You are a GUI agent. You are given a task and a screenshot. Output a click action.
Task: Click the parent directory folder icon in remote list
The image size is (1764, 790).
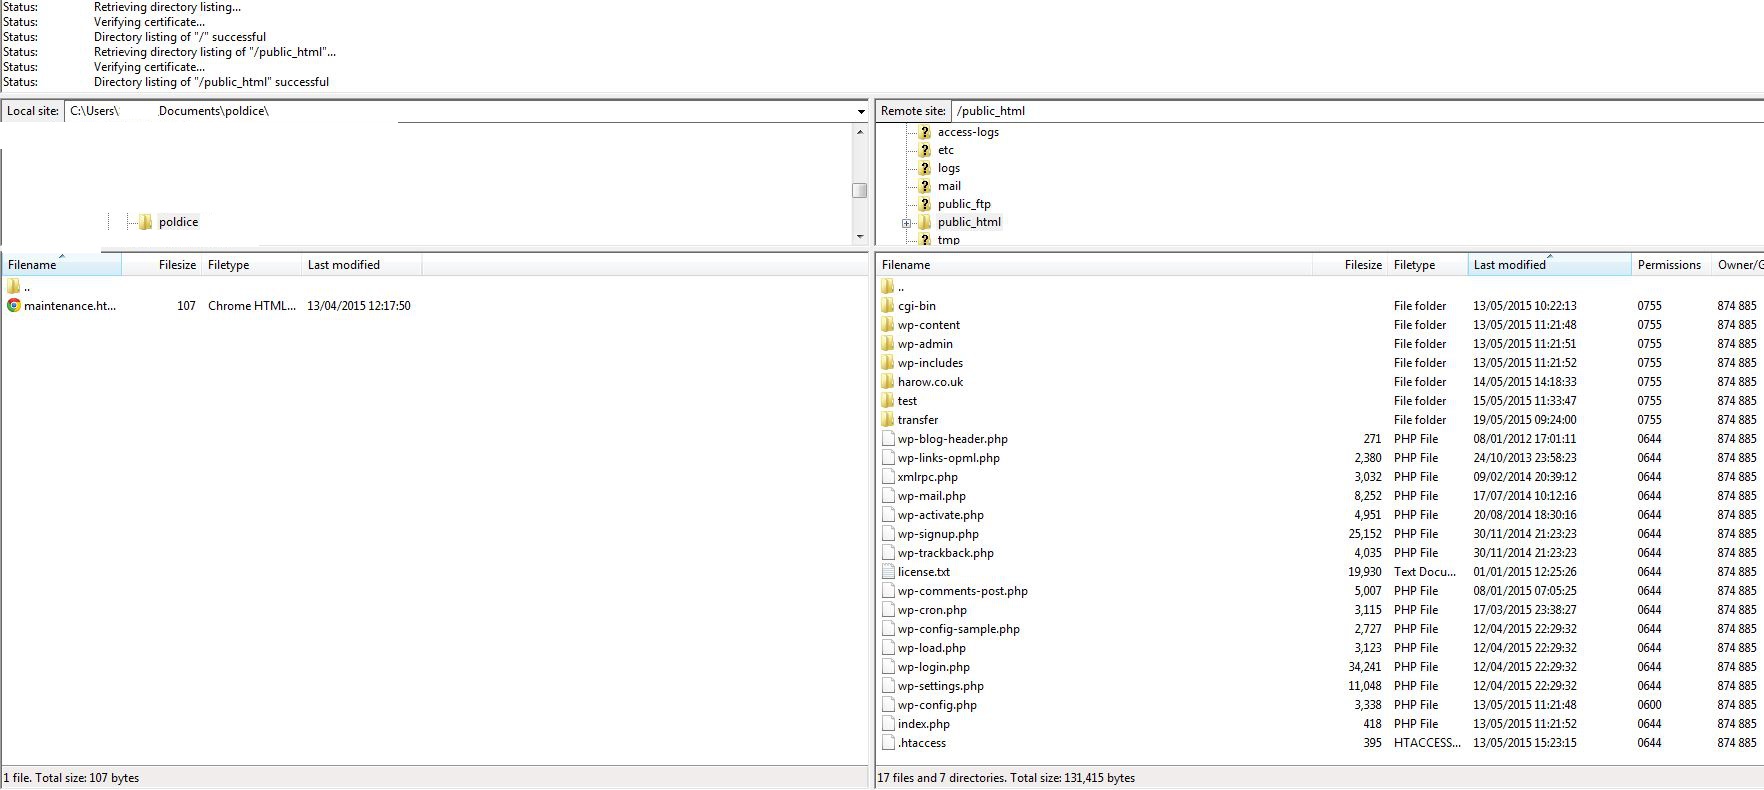click(888, 287)
